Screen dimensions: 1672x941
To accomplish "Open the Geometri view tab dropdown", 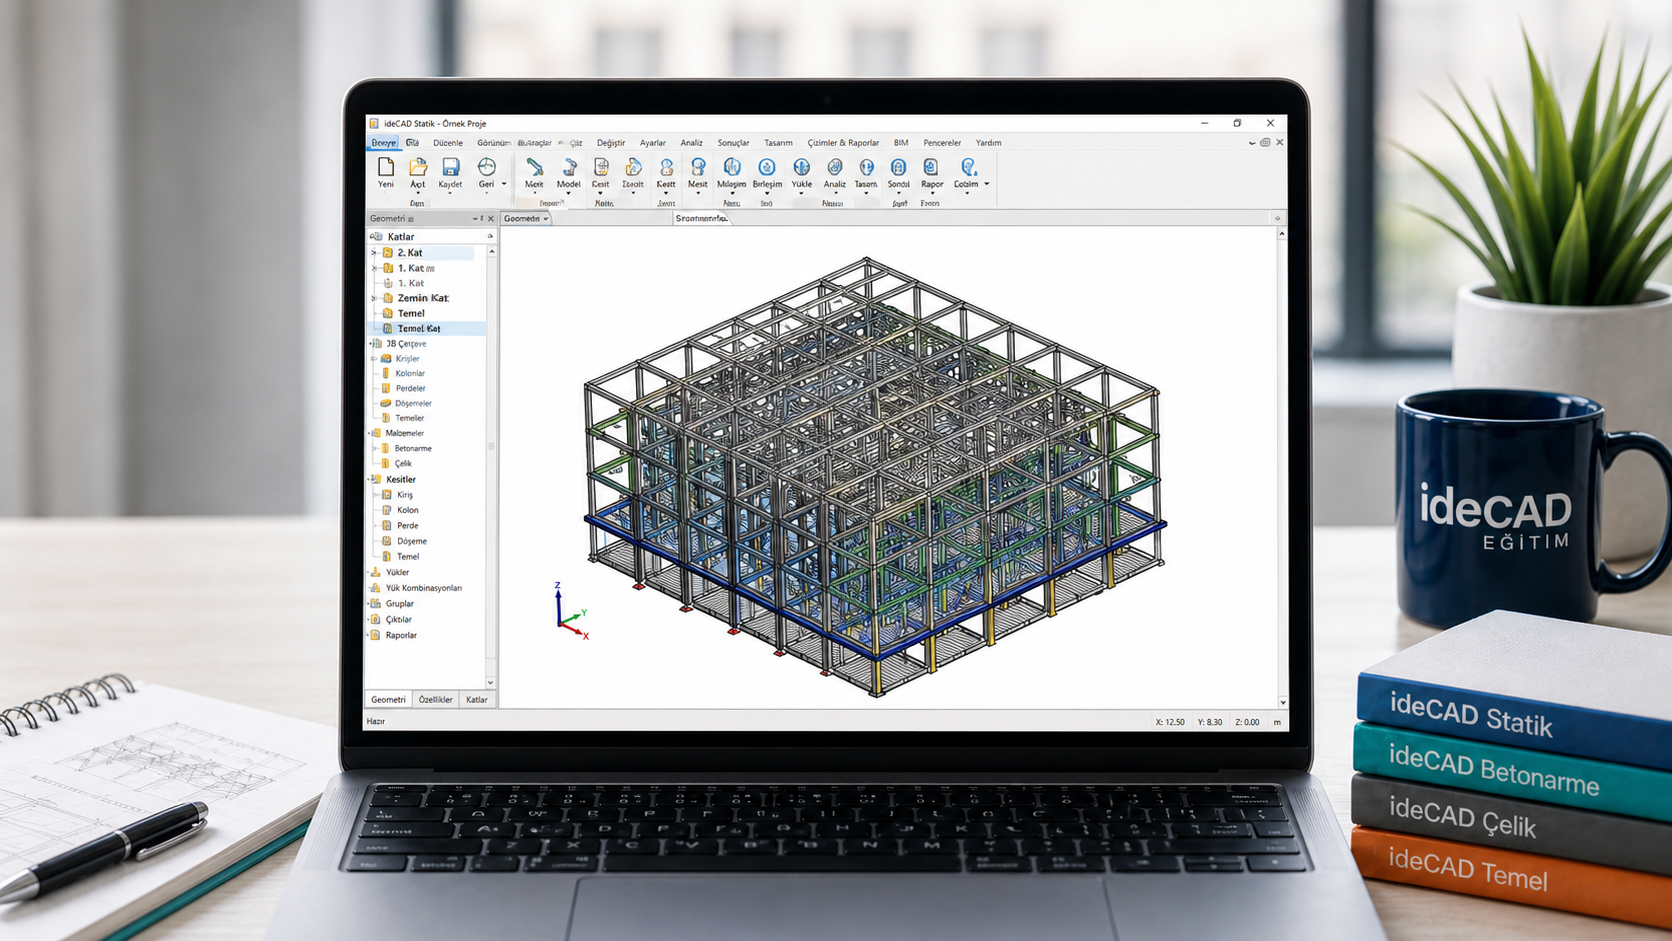I will pyautogui.click(x=546, y=219).
